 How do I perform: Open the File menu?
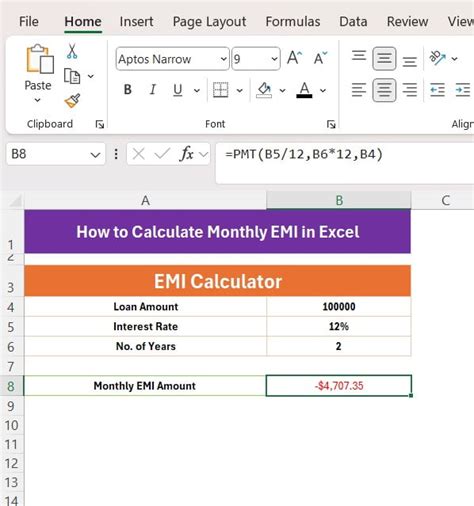(x=29, y=22)
